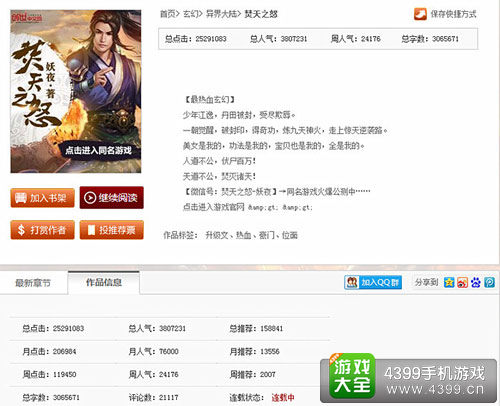This screenshot has height=406, width=500.
Task: Click the 保存快捷方式 shortcut icon
Action: click(x=420, y=14)
